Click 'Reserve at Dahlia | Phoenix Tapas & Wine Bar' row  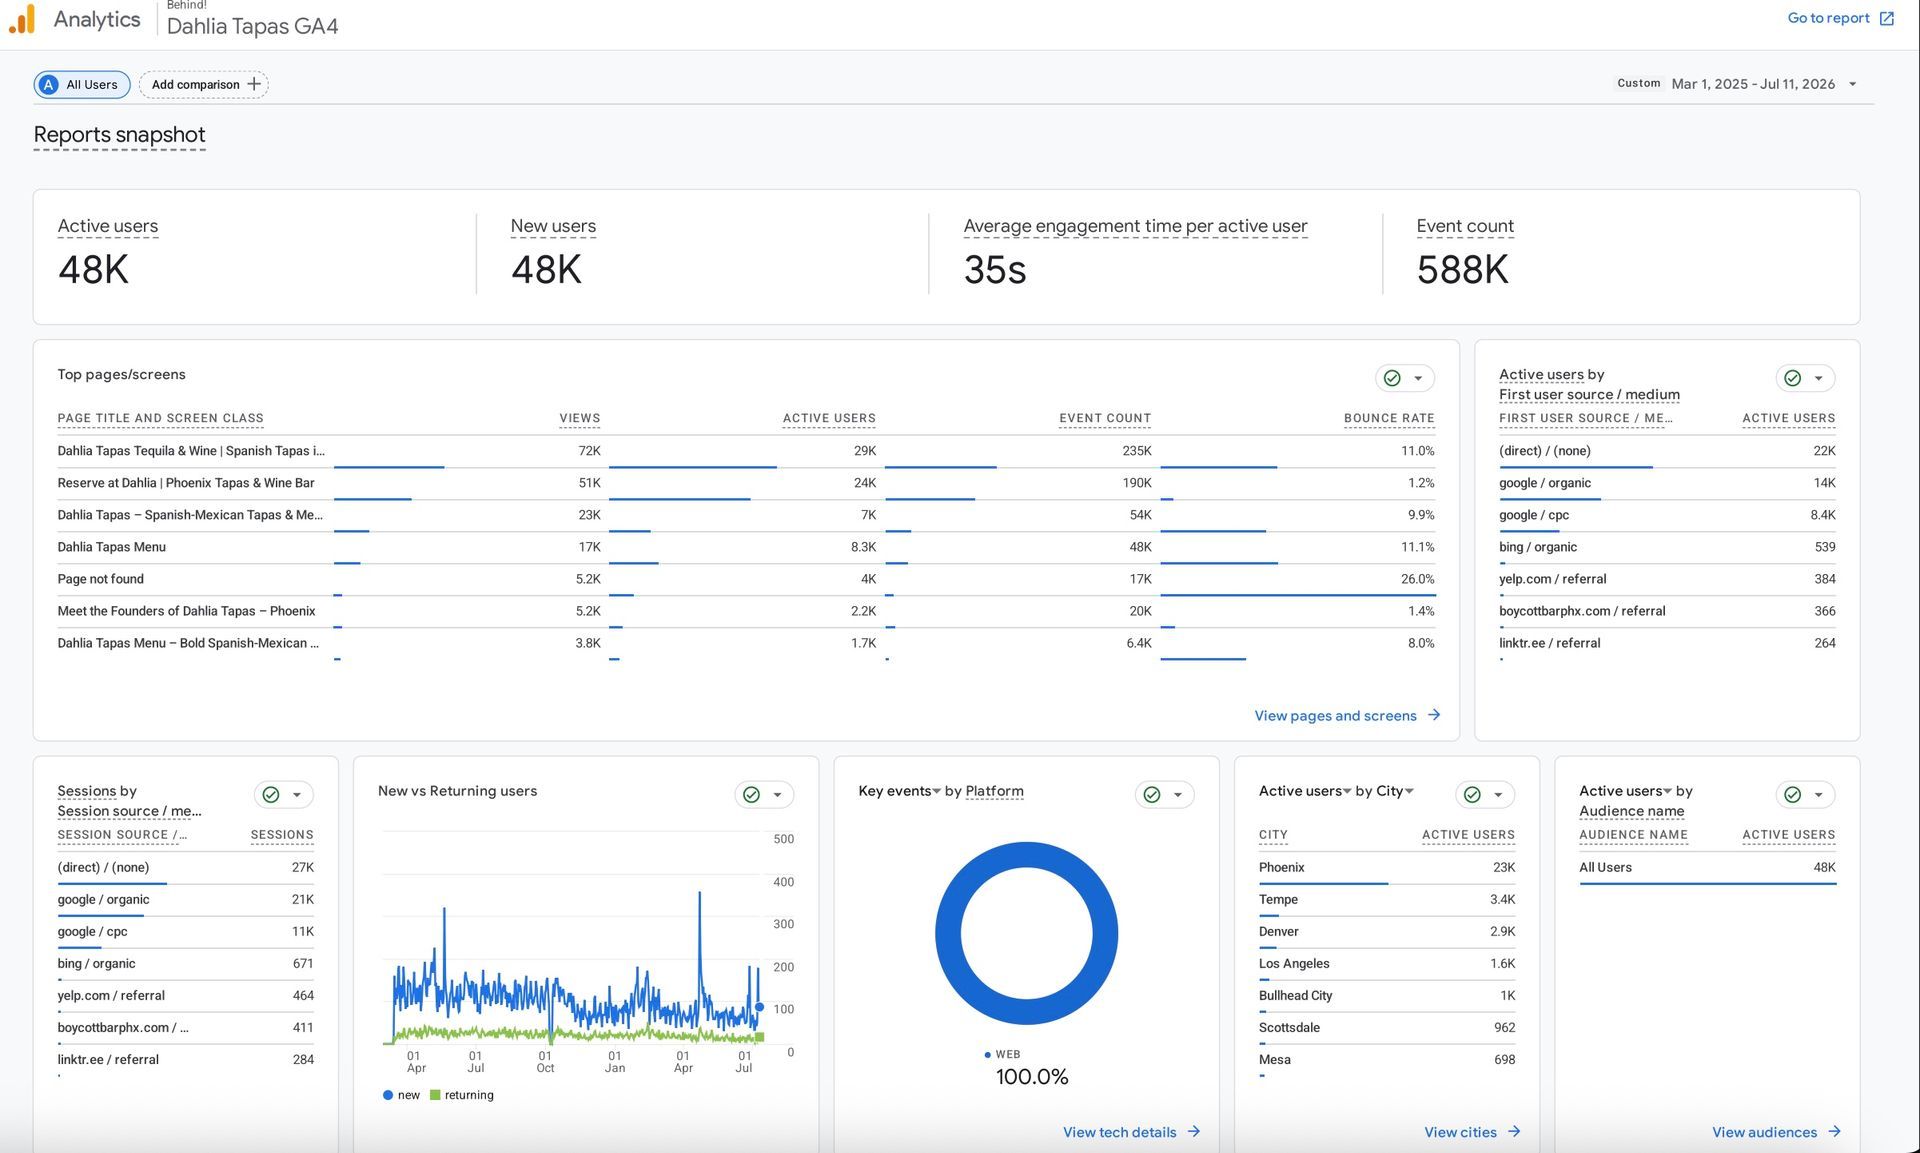746,483
